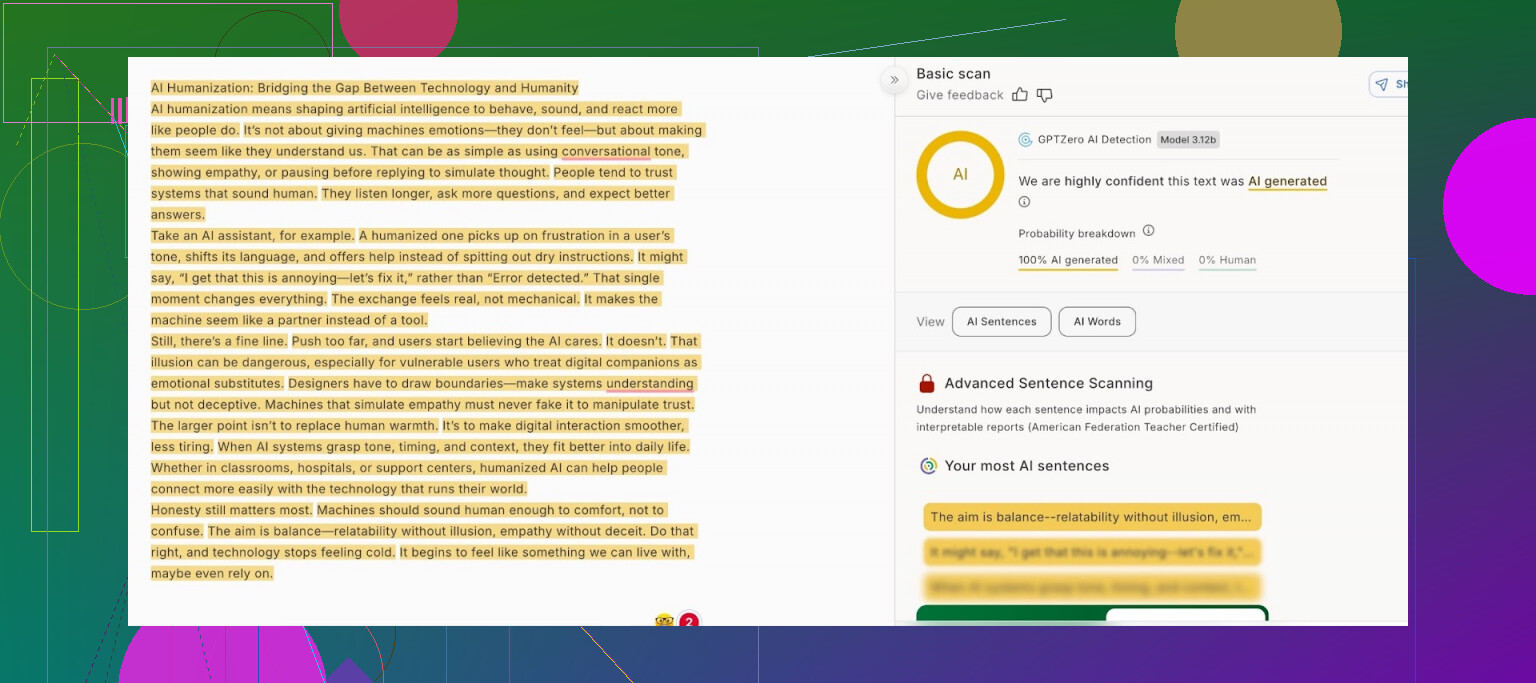Switch to AI Sentences view
Image resolution: width=1536 pixels, height=683 pixels.
coord(1001,322)
